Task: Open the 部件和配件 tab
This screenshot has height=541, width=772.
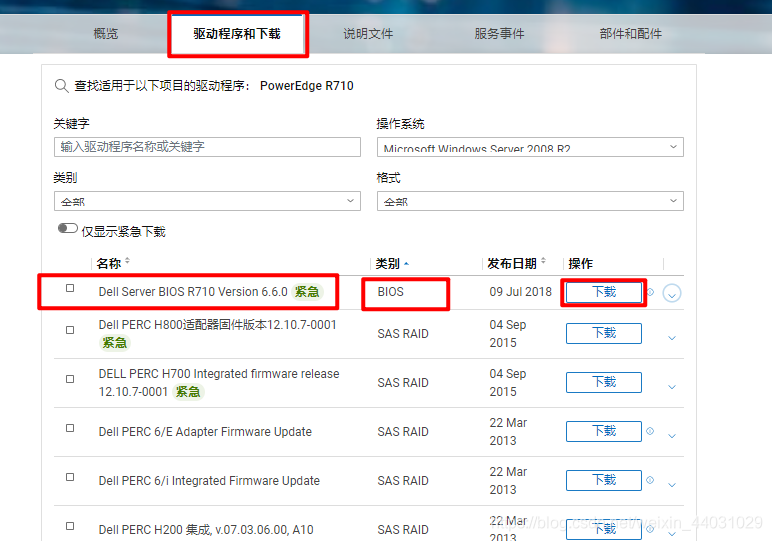Action: [x=631, y=34]
